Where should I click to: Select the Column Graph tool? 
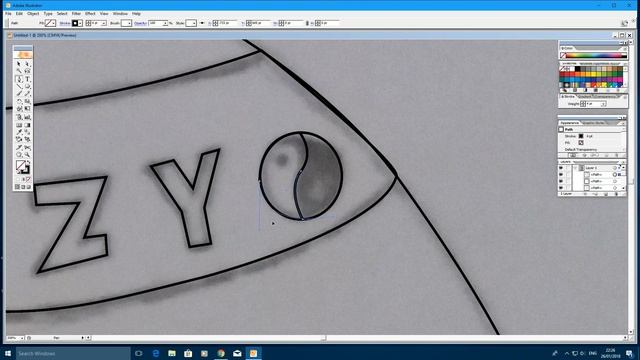(x=27, y=117)
